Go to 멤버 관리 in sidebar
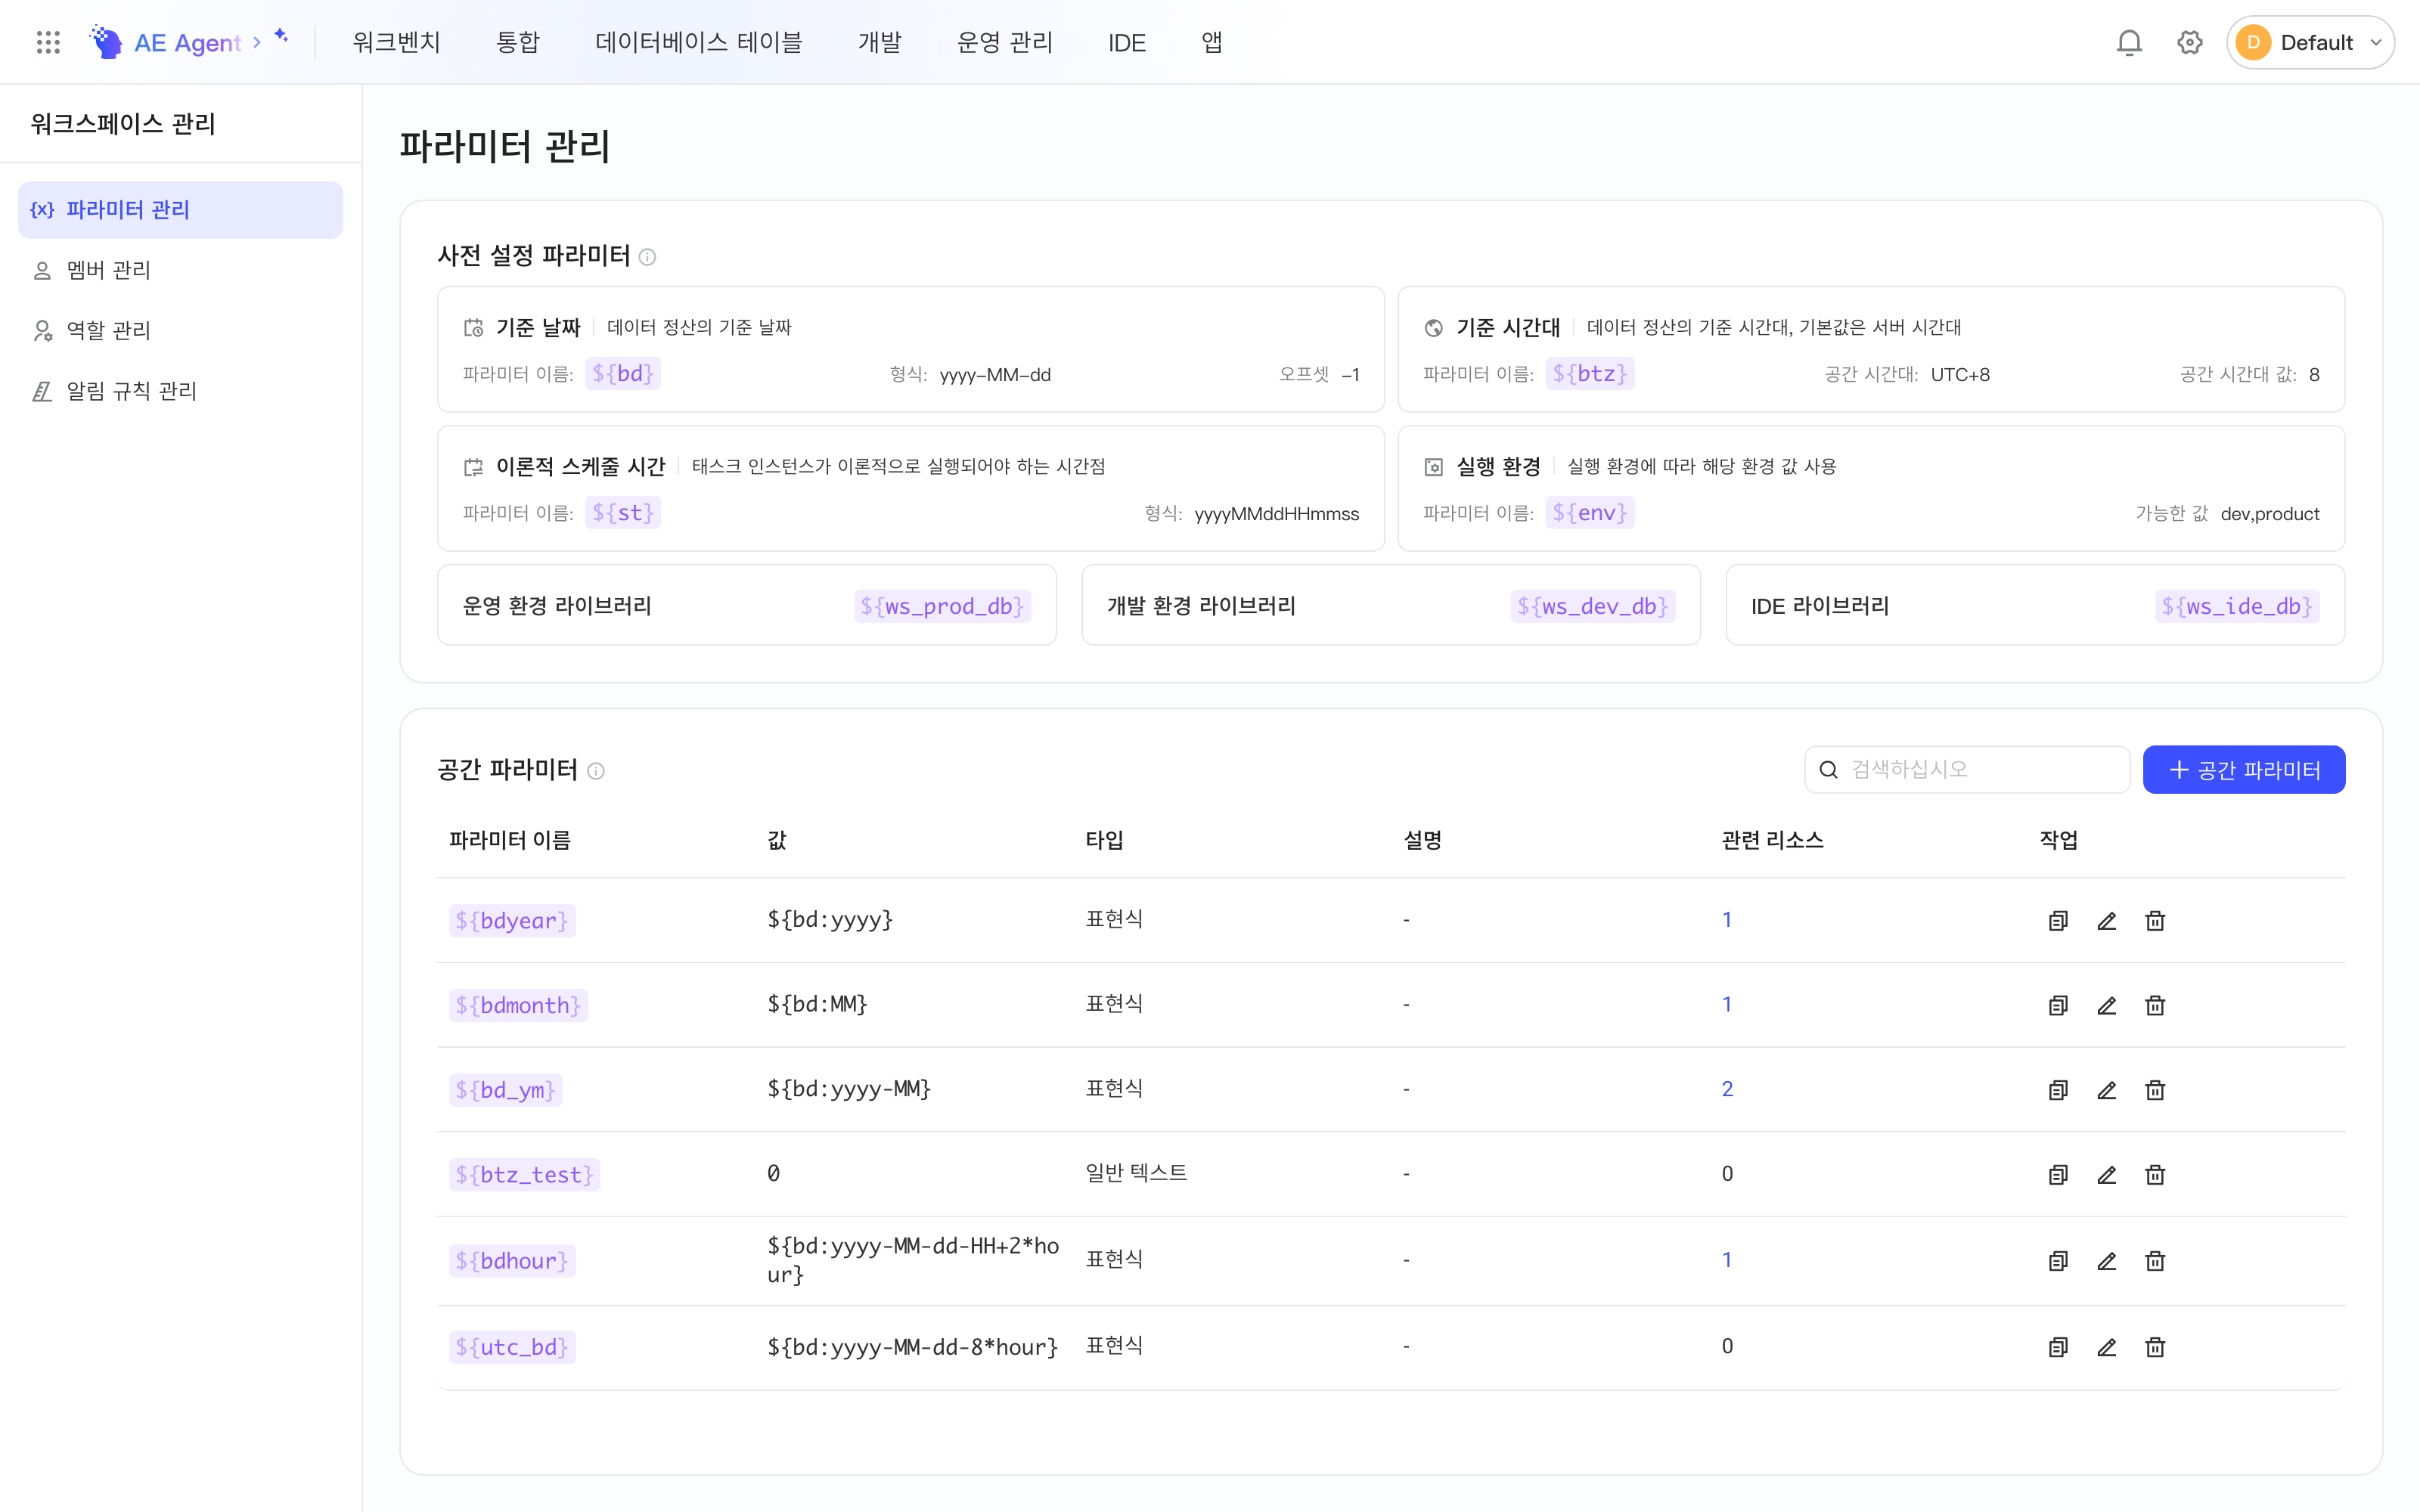 (x=180, y=270)
